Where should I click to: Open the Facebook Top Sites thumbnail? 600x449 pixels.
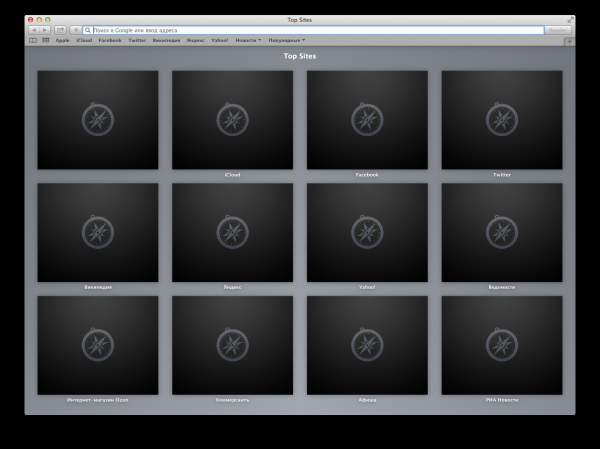tap(367, 120)
